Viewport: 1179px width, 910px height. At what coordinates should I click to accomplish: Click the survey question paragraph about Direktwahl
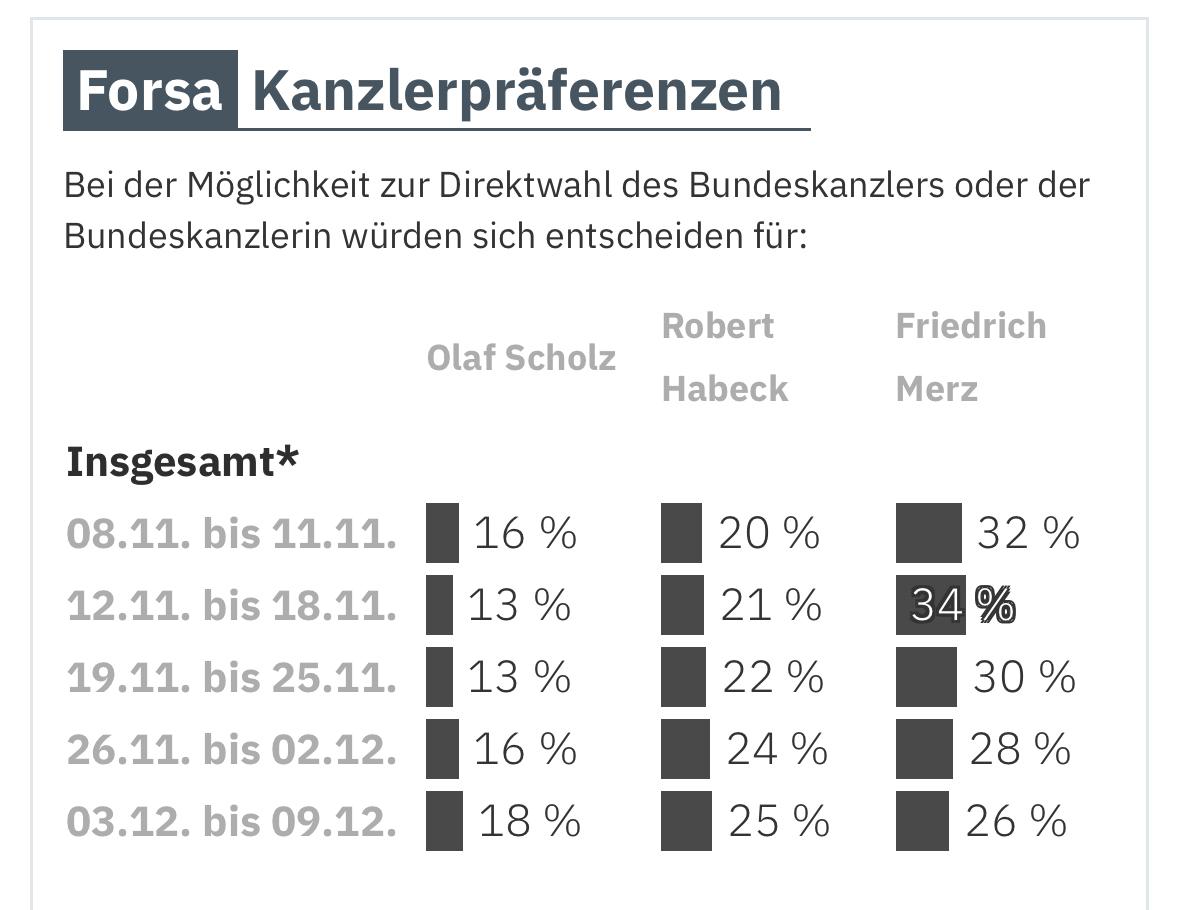click(x=576, y=211)
